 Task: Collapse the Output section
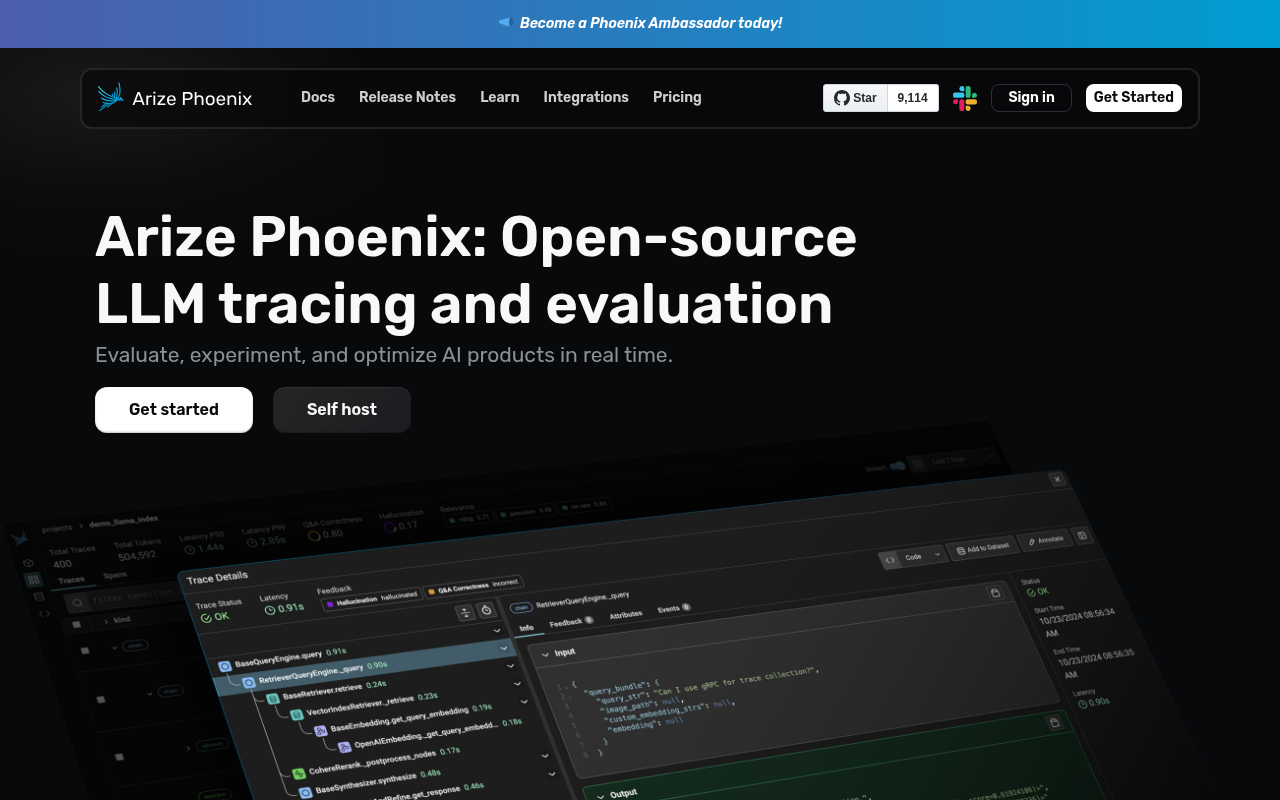(x=601, y=795)
